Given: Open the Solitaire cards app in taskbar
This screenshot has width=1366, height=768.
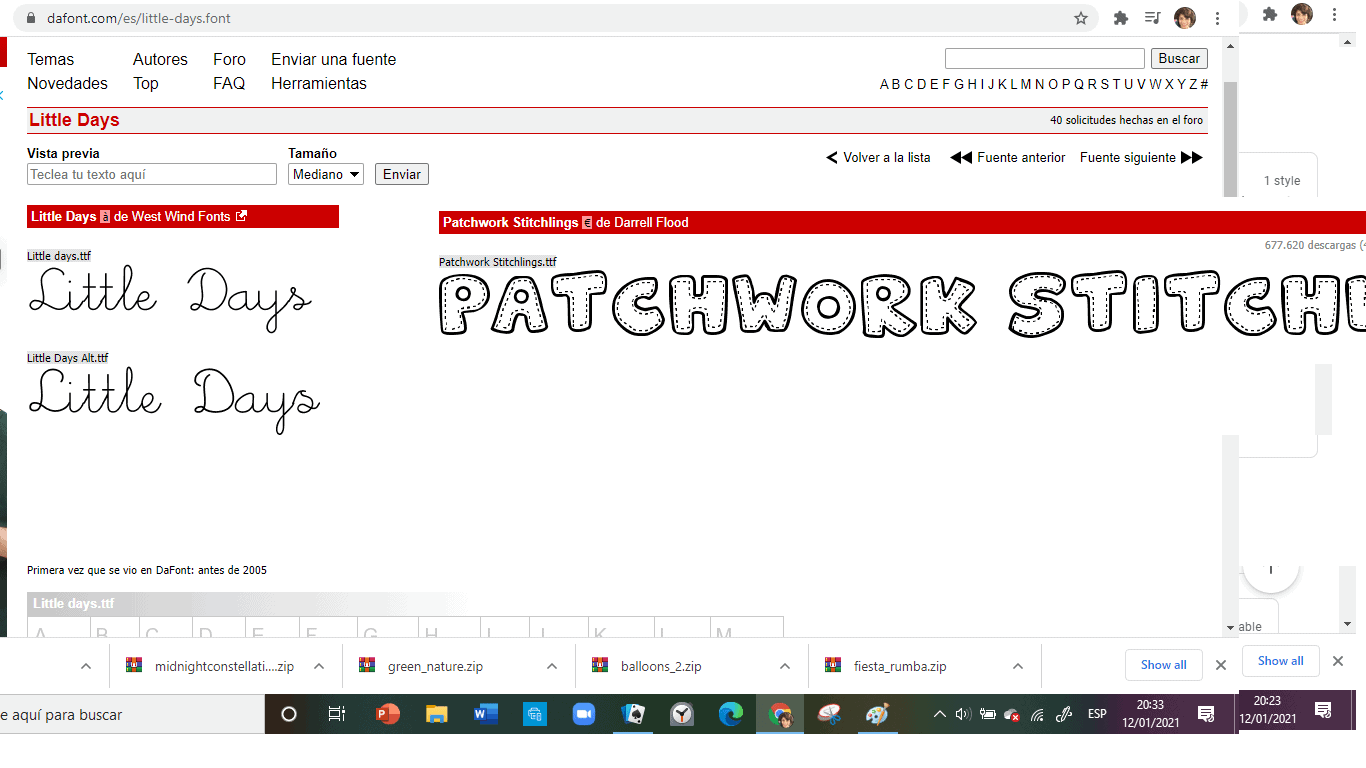Looking at the screenshot, I should [x=632, y=714].
